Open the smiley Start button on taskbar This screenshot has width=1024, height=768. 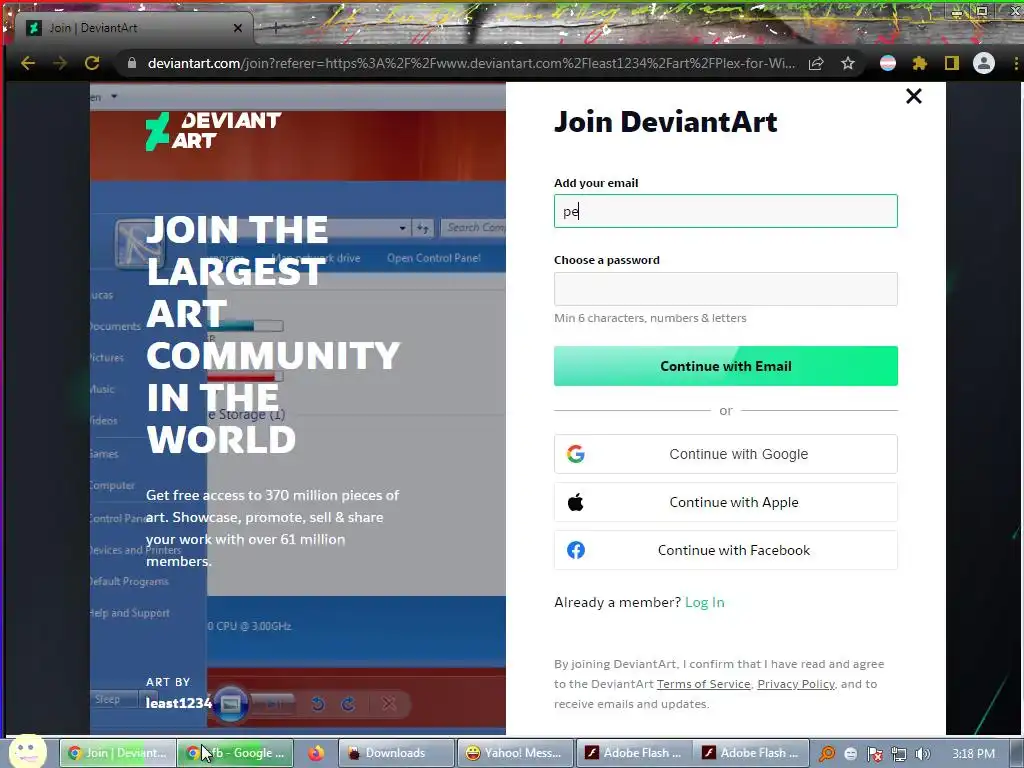coord(27,752)
